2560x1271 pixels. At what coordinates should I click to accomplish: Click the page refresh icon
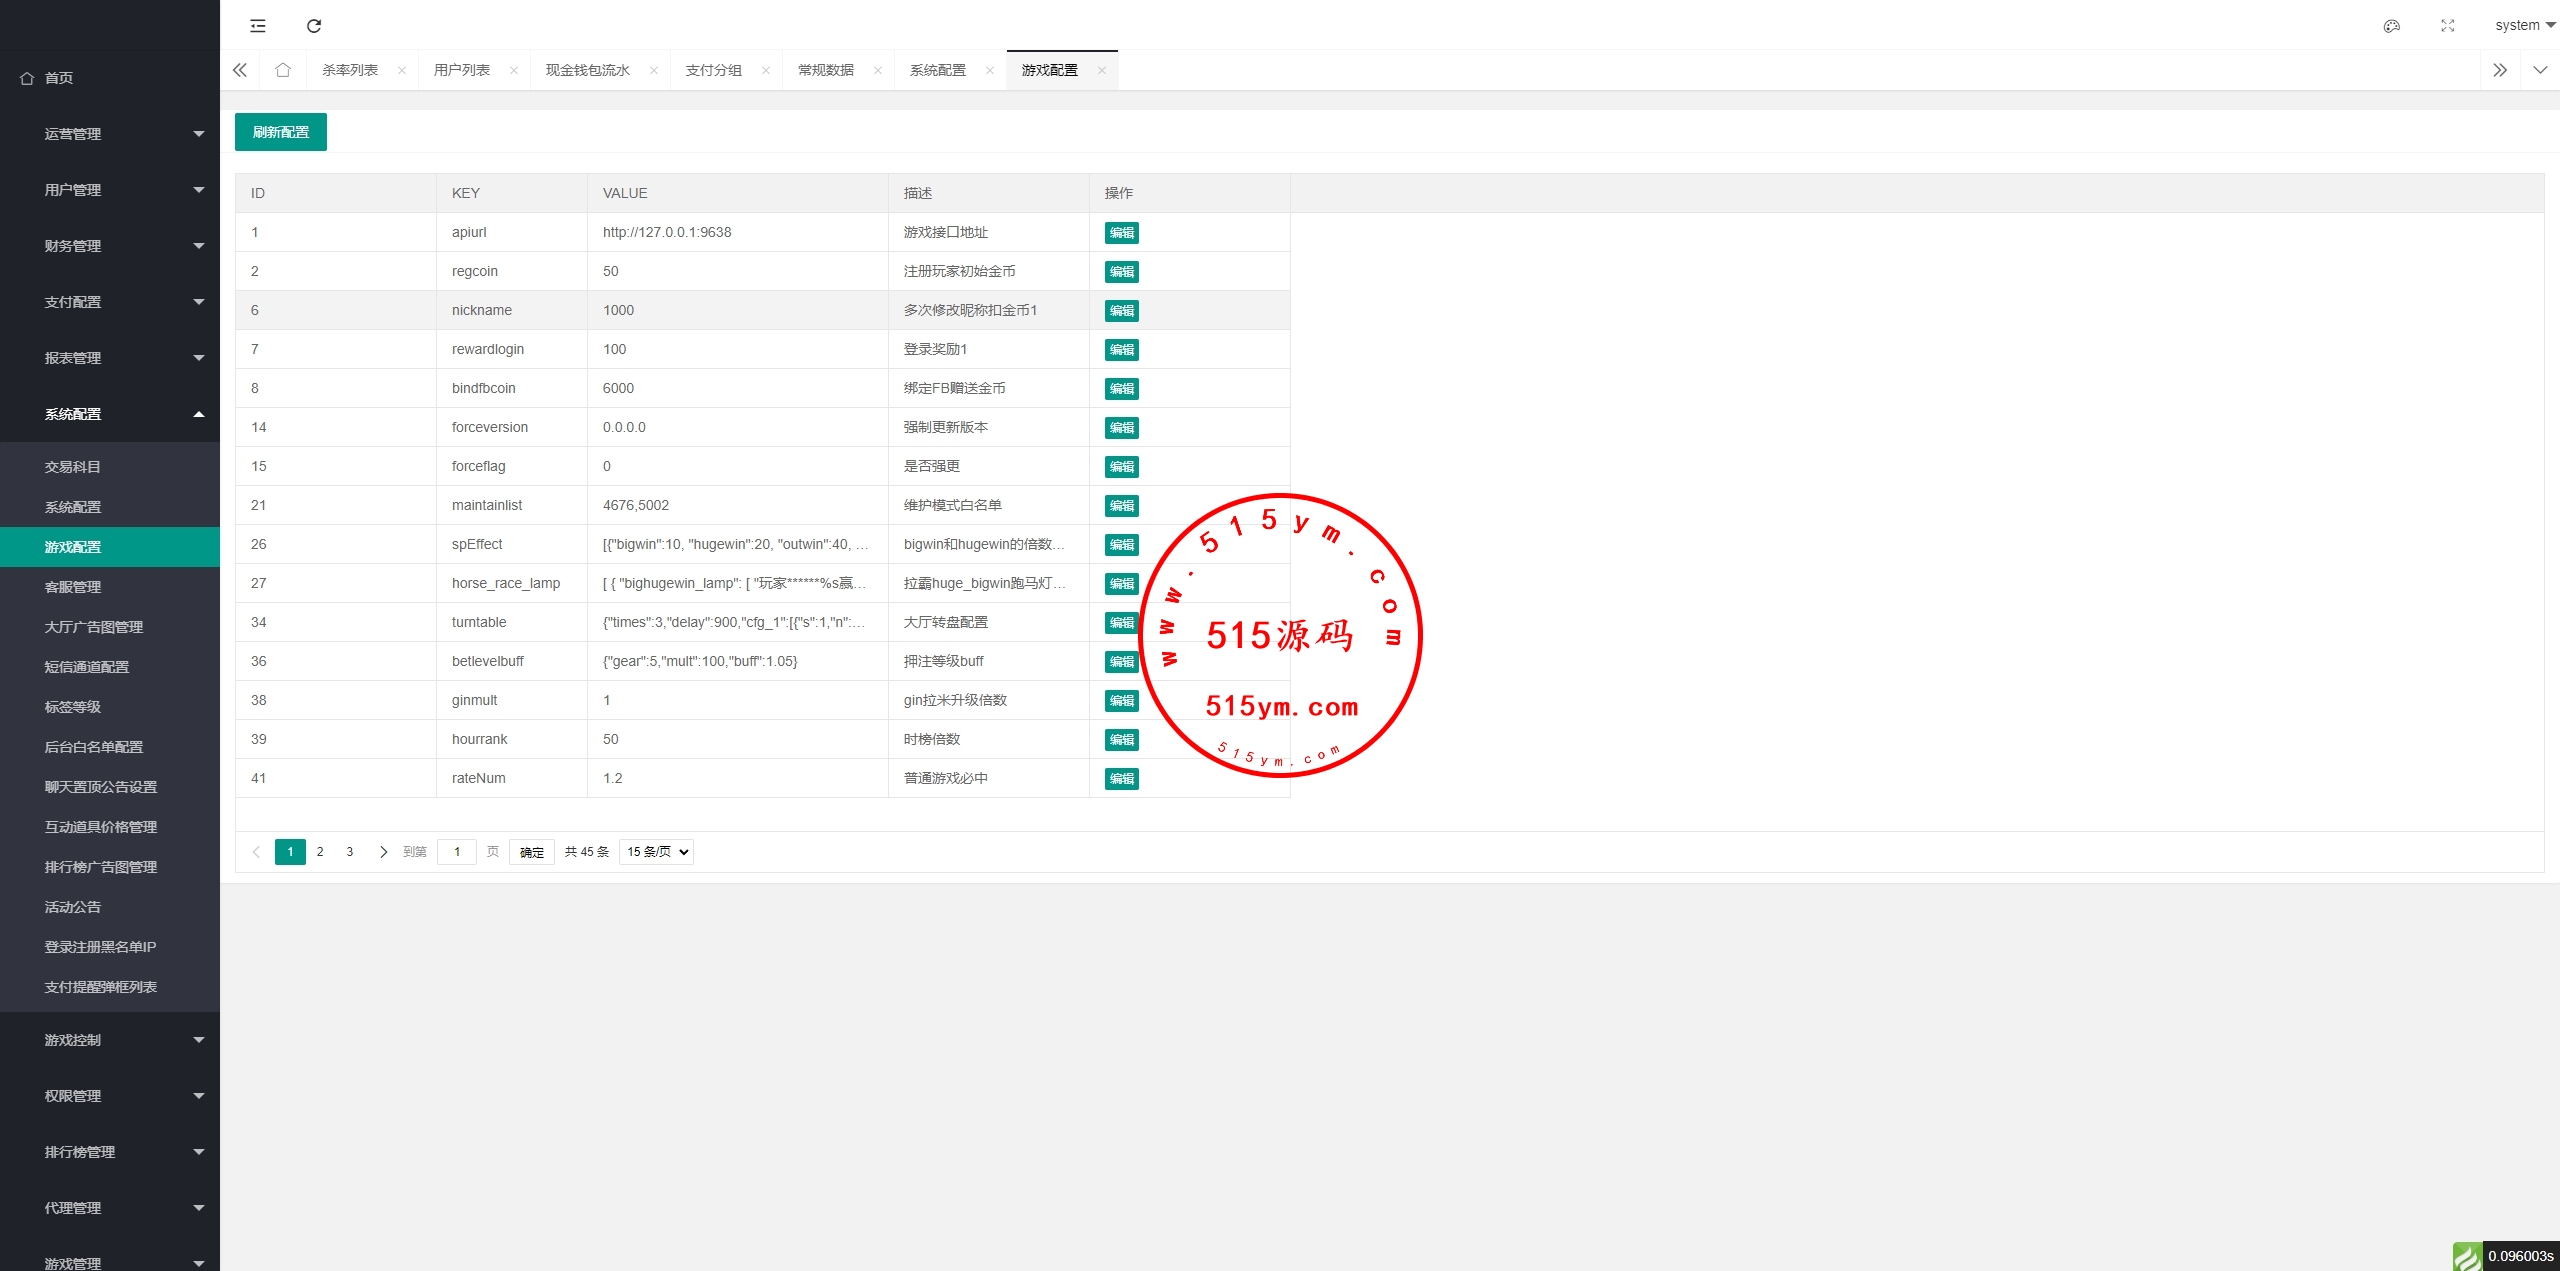pos(314,26)
